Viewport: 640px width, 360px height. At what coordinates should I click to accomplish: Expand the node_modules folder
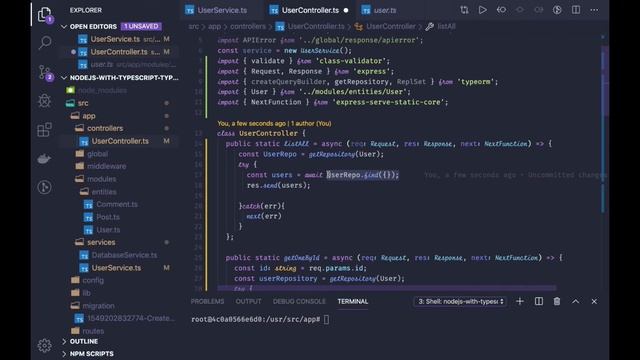coord(102,90)
